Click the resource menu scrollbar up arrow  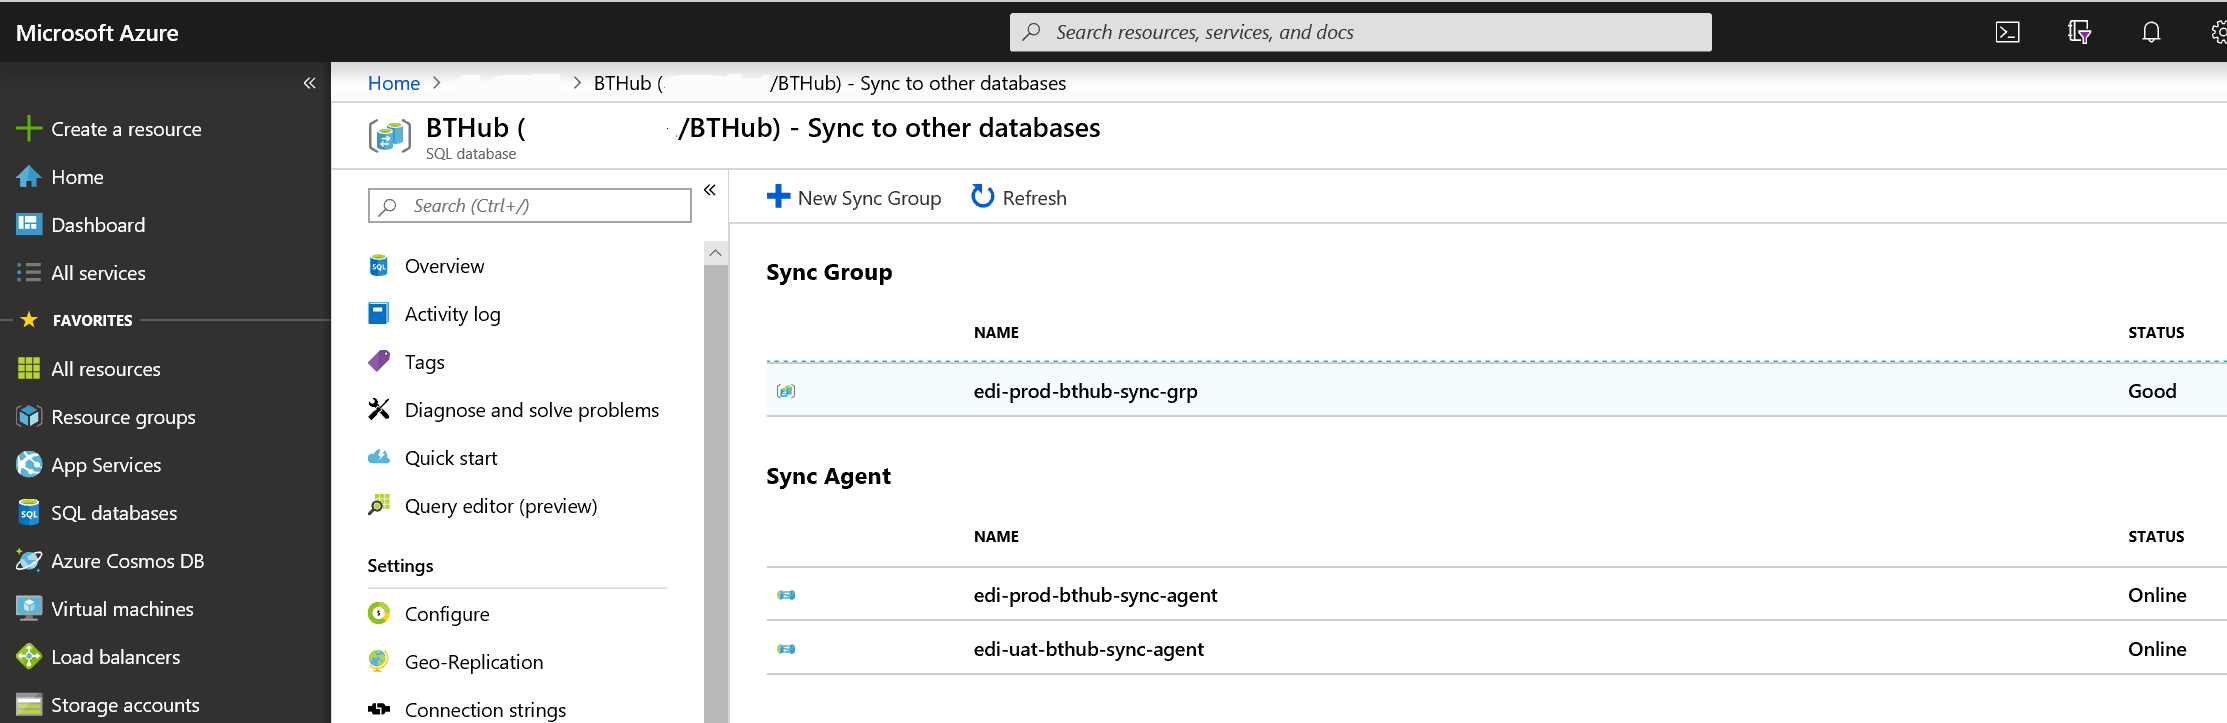click(x=715, y=253)
